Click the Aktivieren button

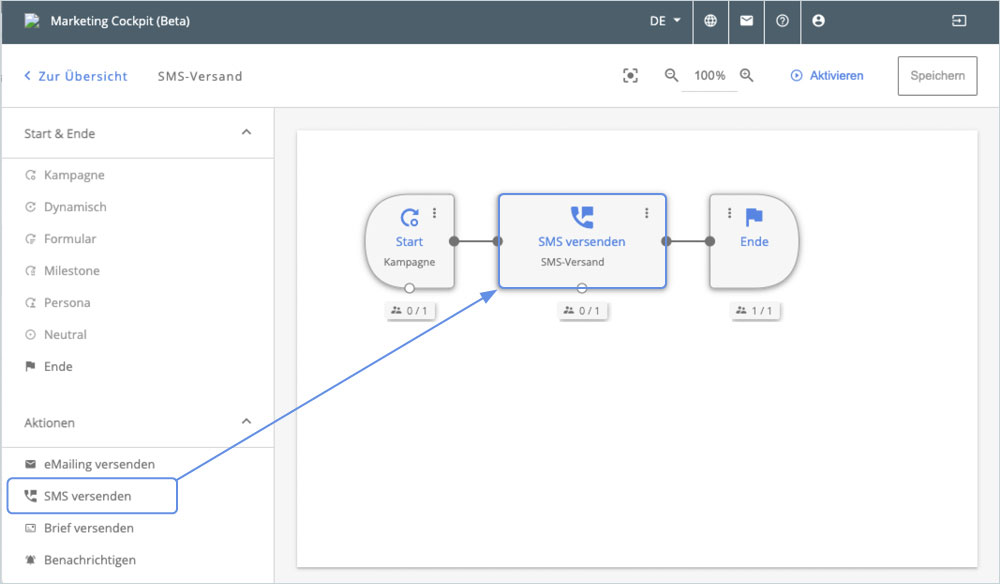coord(827,76)
